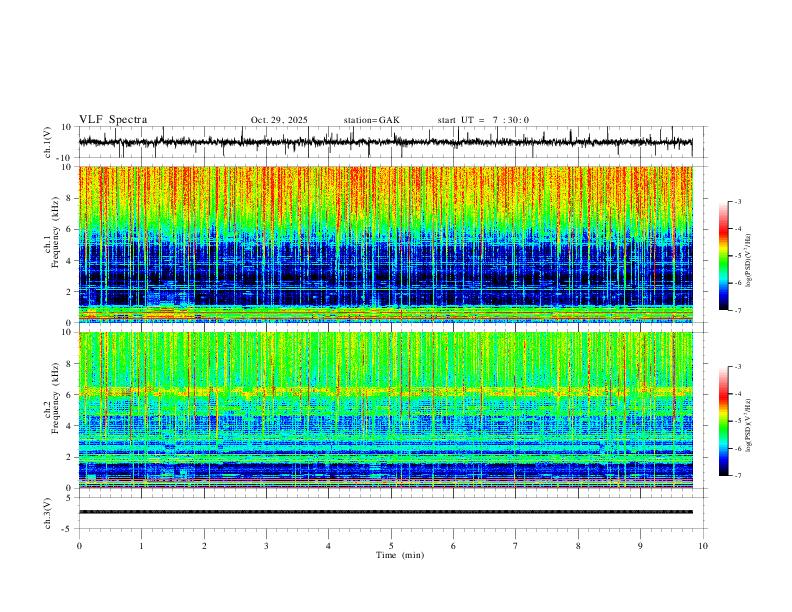This screenshot has height=612, width=792.
Task: Click time axis tick label "1"
Action: [x=141, y=546]
